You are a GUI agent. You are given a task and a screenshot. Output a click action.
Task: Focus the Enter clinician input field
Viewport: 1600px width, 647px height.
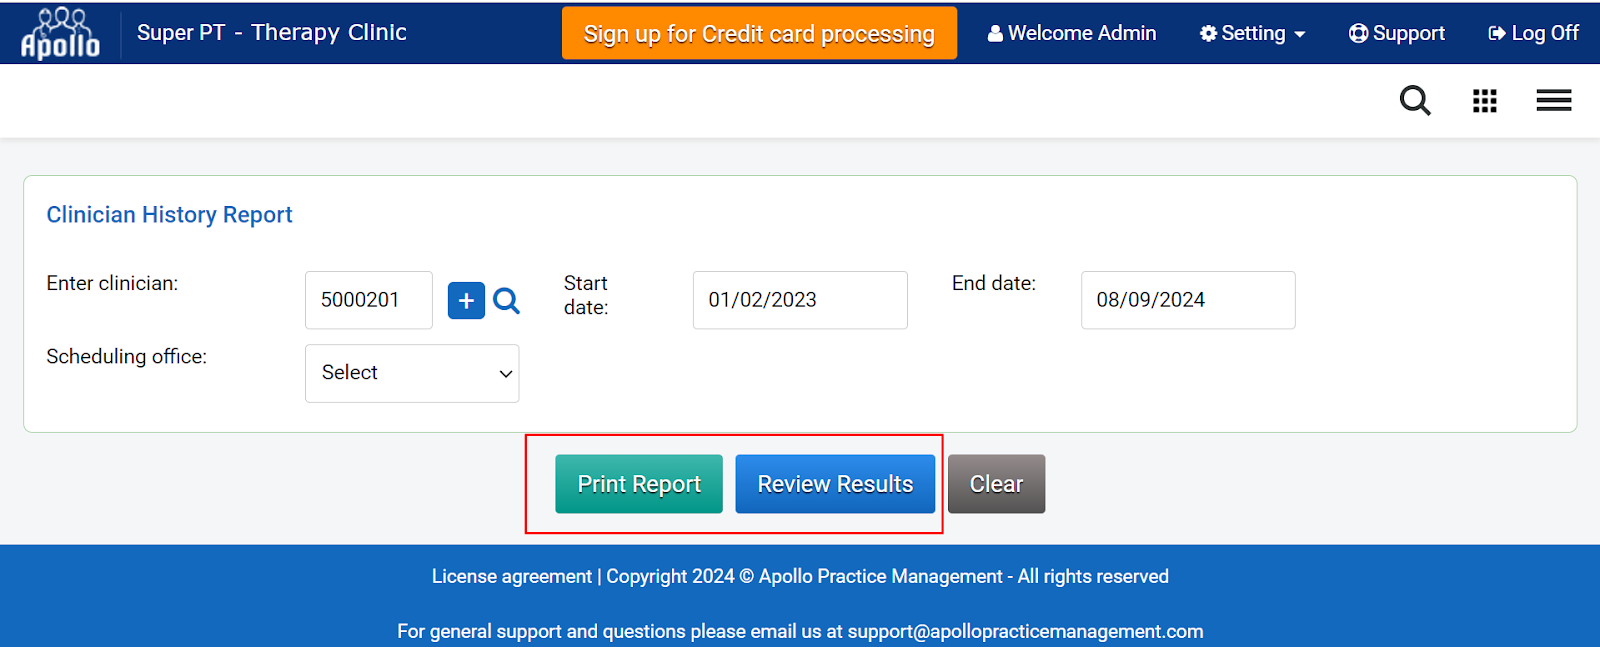click(368, 300)
